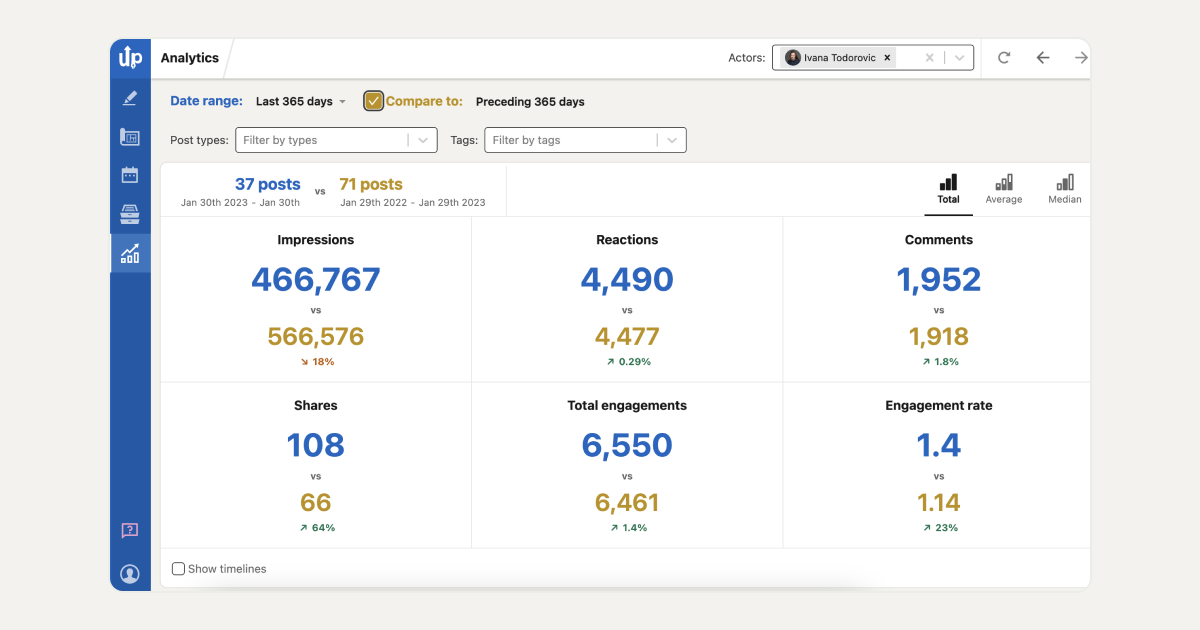Go back with the left arrow icon

pyautogui.click(x=1043, y=58)
